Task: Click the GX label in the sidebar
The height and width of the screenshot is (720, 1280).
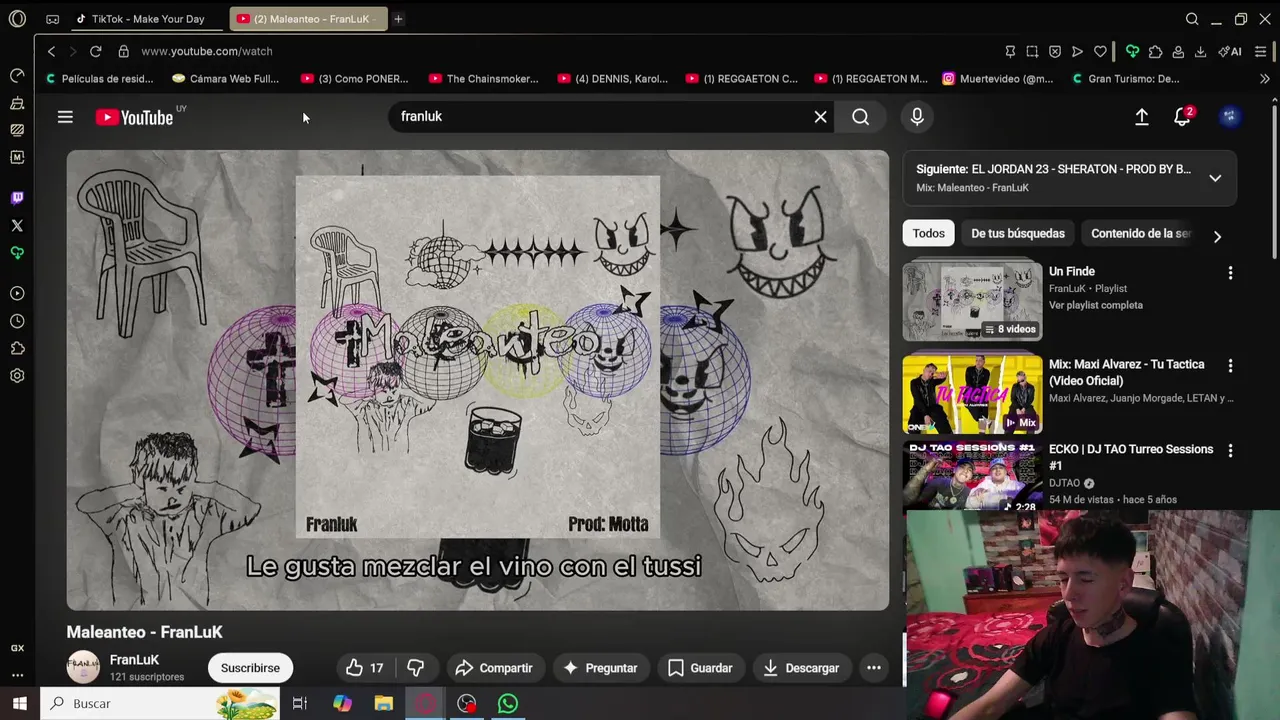Action: click(x=17, y=648)
